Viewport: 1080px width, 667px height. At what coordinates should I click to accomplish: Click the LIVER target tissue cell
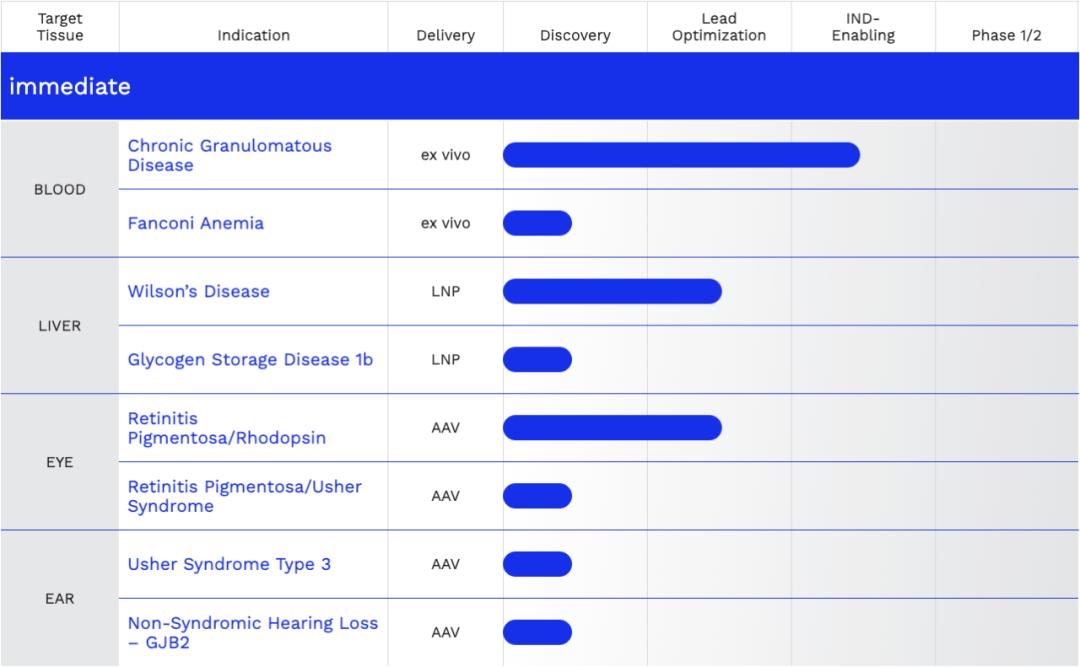pyautogui.click(x=60, y=326)
